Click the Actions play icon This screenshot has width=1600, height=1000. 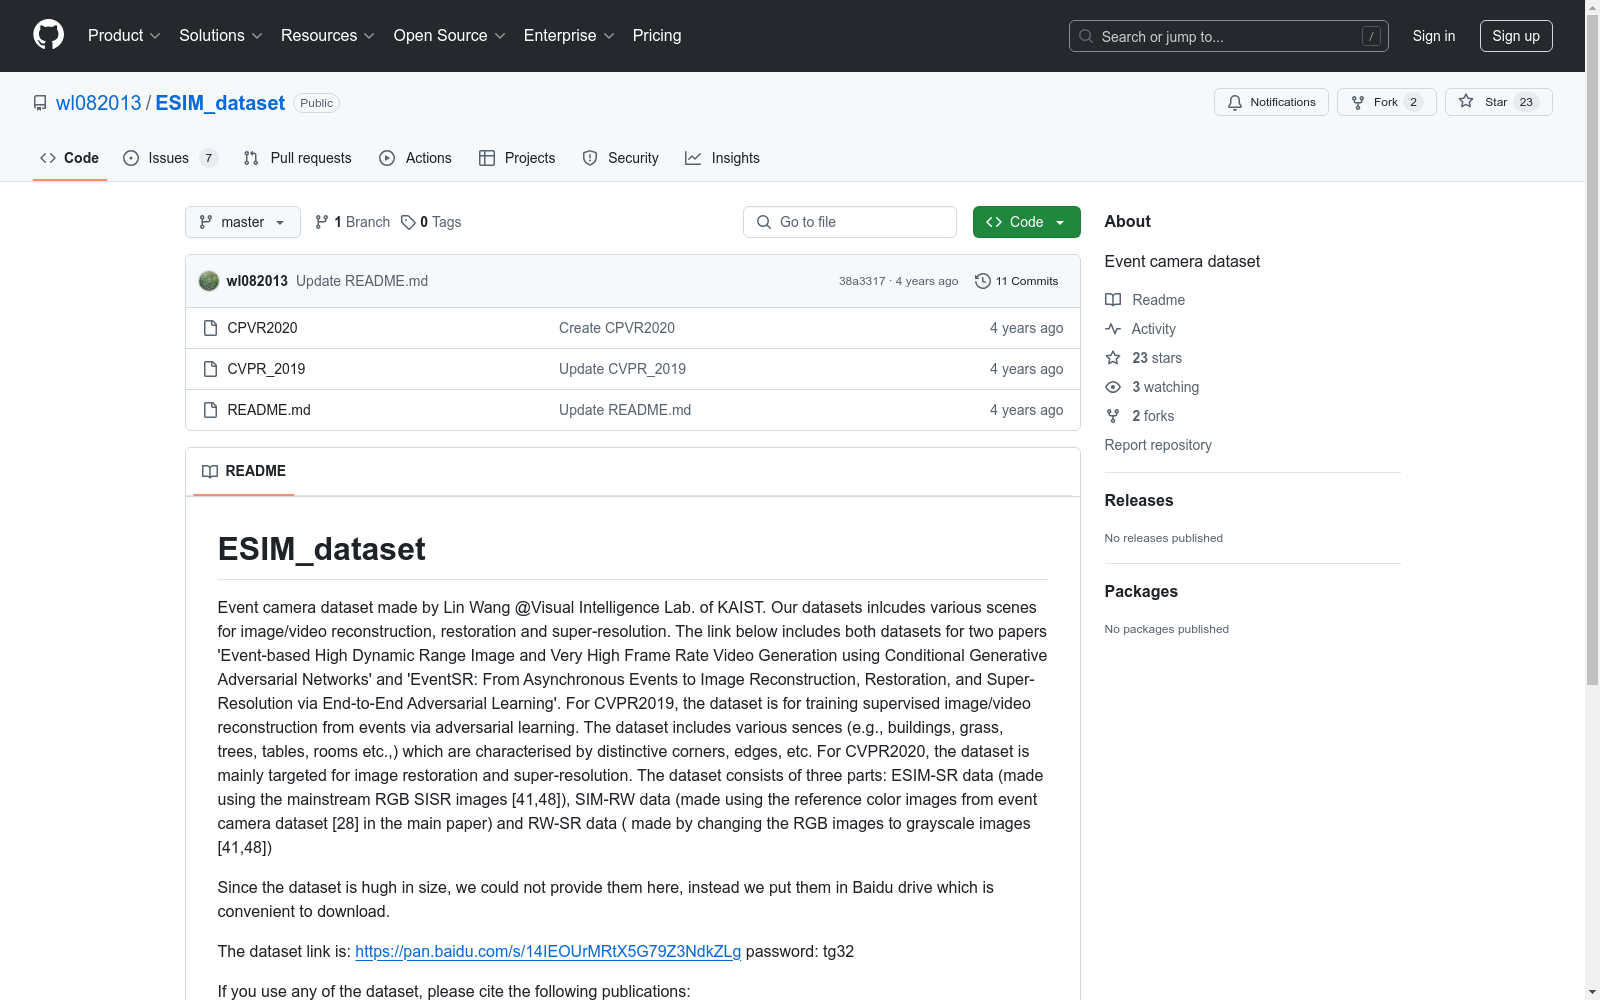(x=387, y=158)
